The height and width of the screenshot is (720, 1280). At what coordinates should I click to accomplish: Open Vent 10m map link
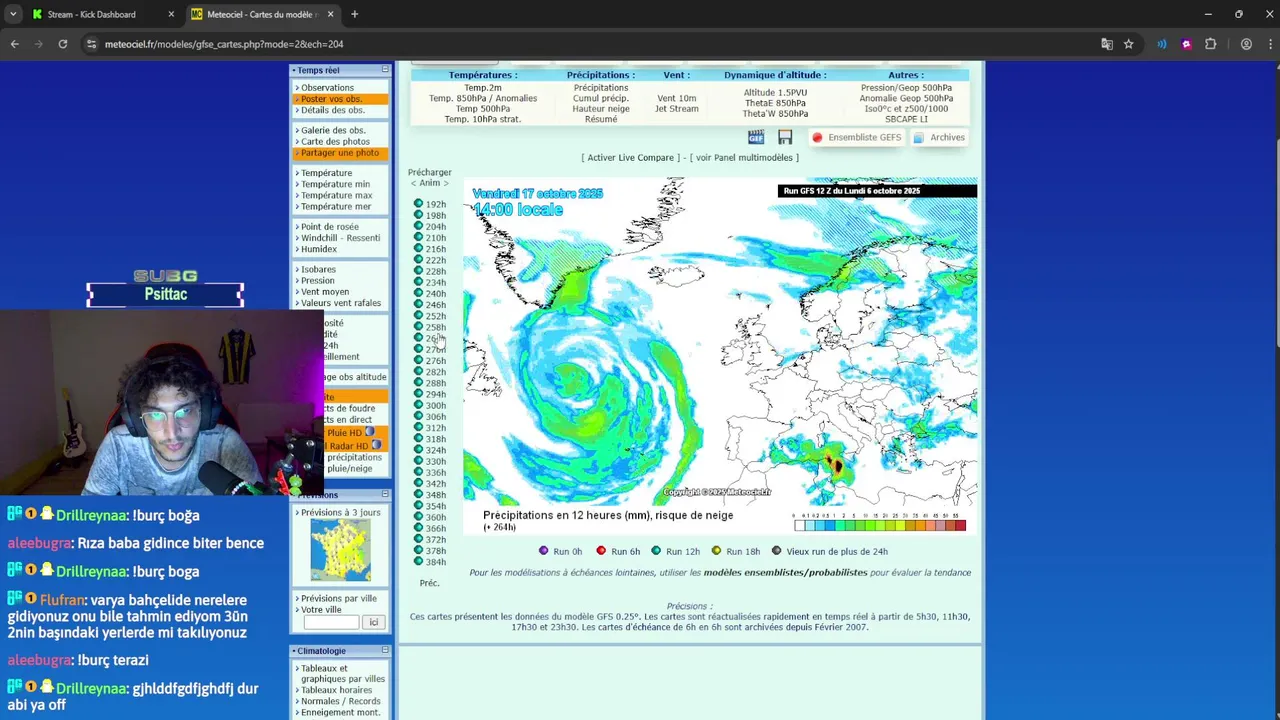pyautogui.click(x=677, y=98)
